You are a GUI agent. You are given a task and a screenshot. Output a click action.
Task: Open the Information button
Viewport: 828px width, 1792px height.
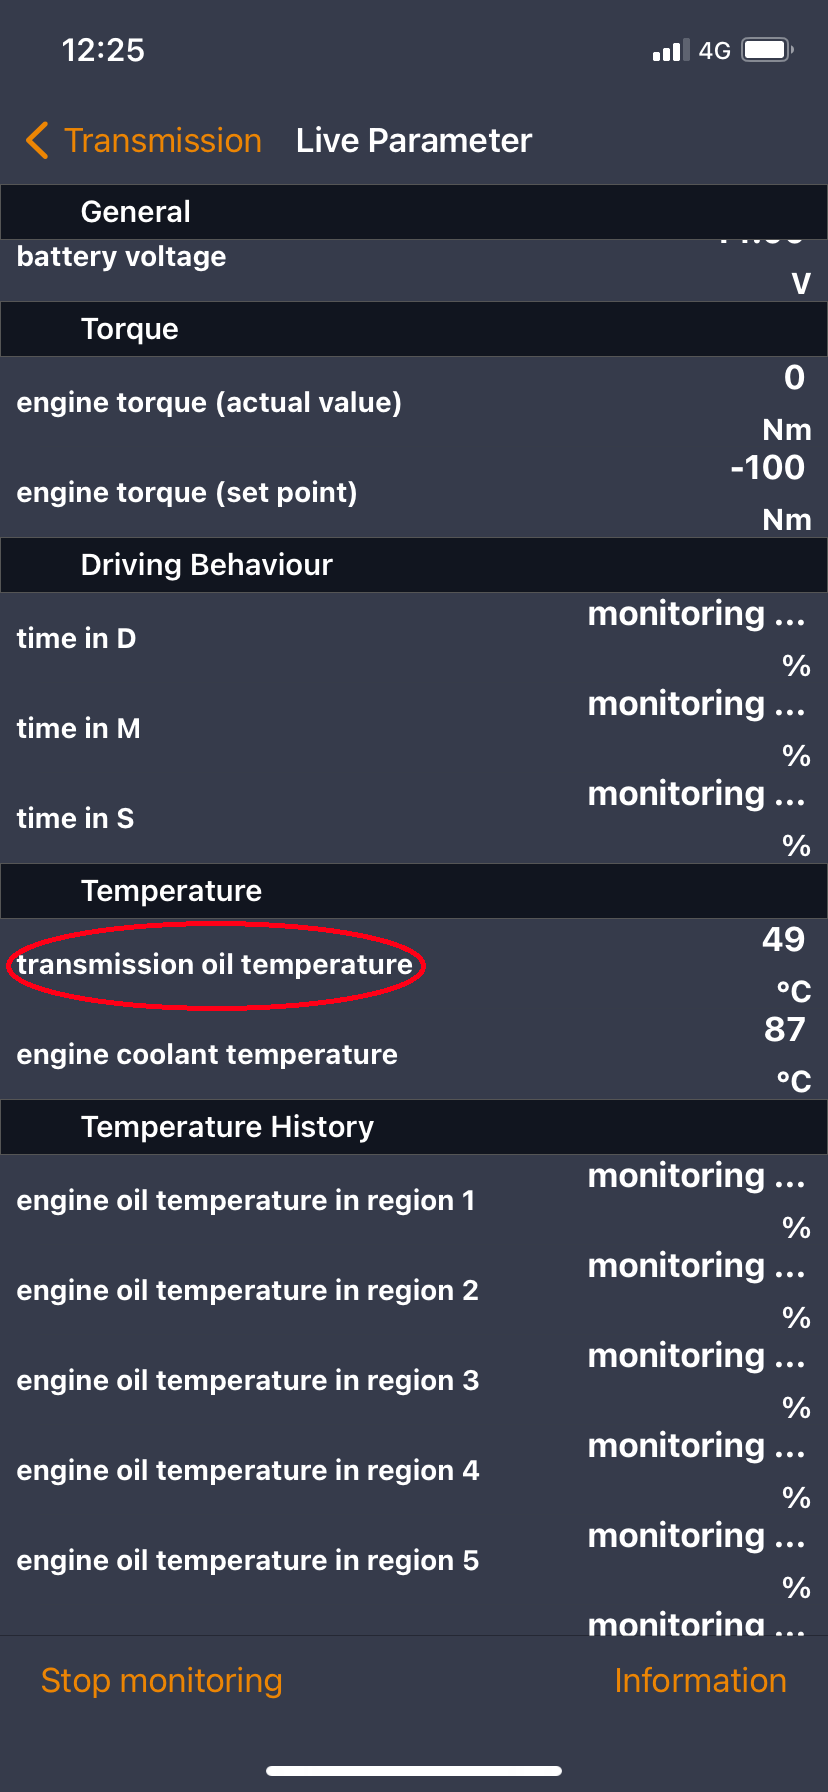700,1680
